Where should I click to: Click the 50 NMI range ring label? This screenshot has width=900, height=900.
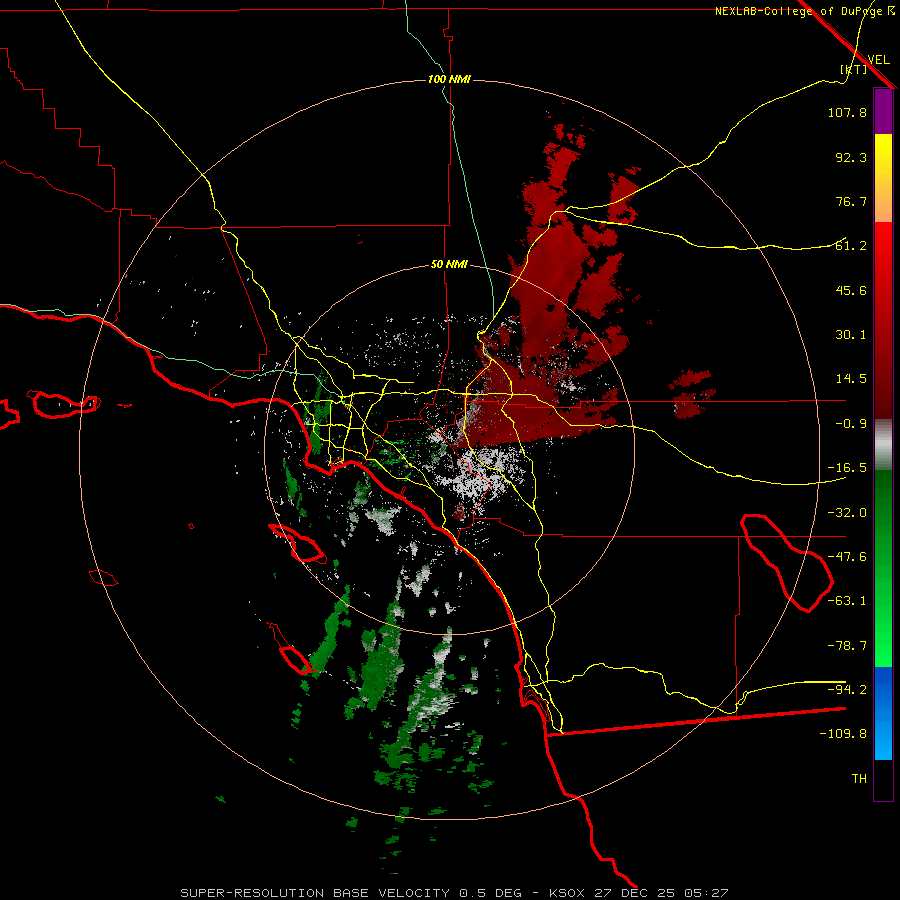click(x=449, y=265)
